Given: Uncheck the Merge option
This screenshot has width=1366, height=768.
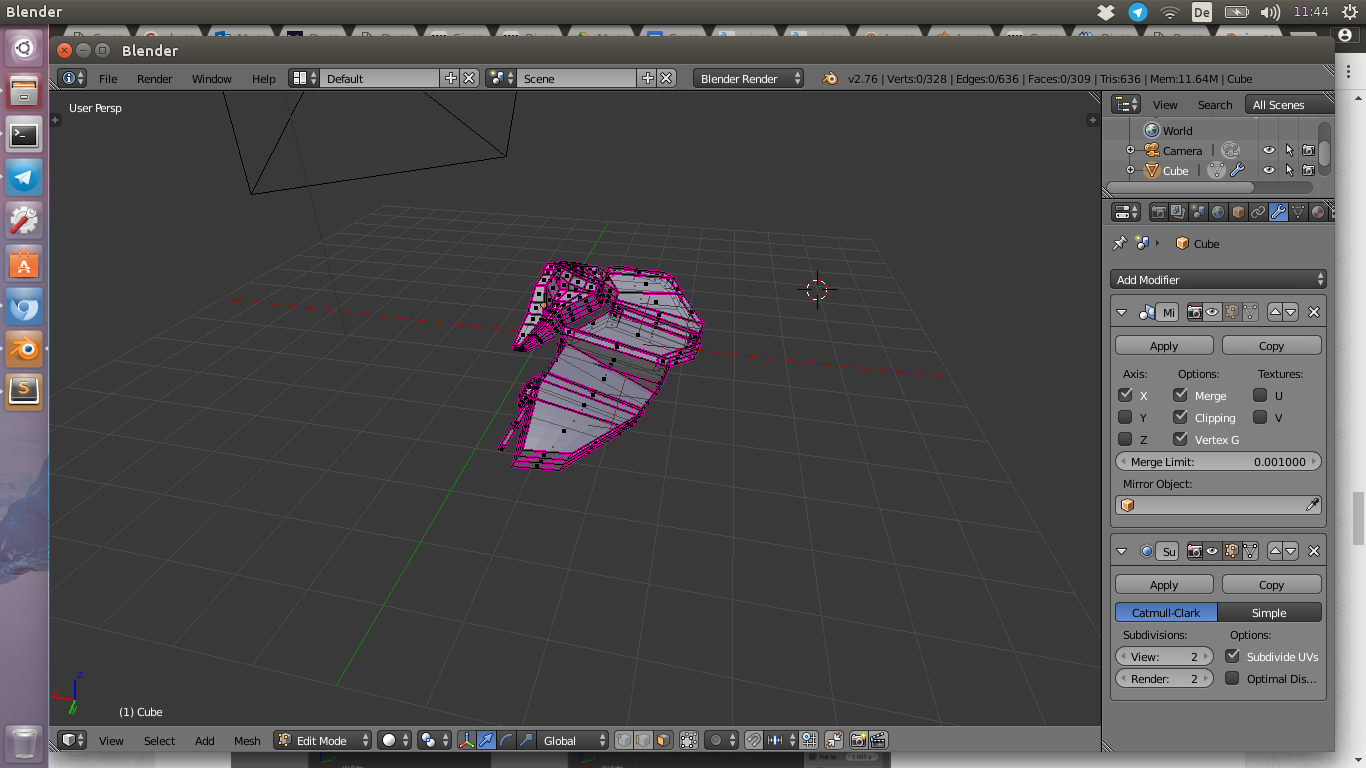Looking at the screenshot, I should (x=1181, y=395).
